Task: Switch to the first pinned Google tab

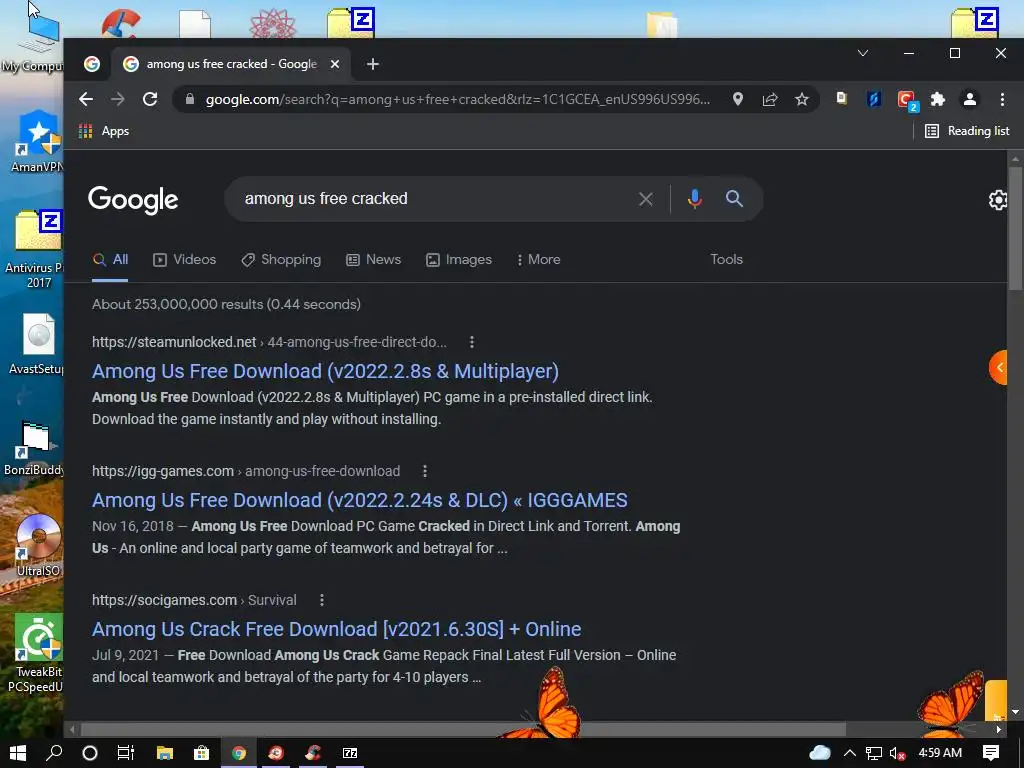Action: pos(92,63)
